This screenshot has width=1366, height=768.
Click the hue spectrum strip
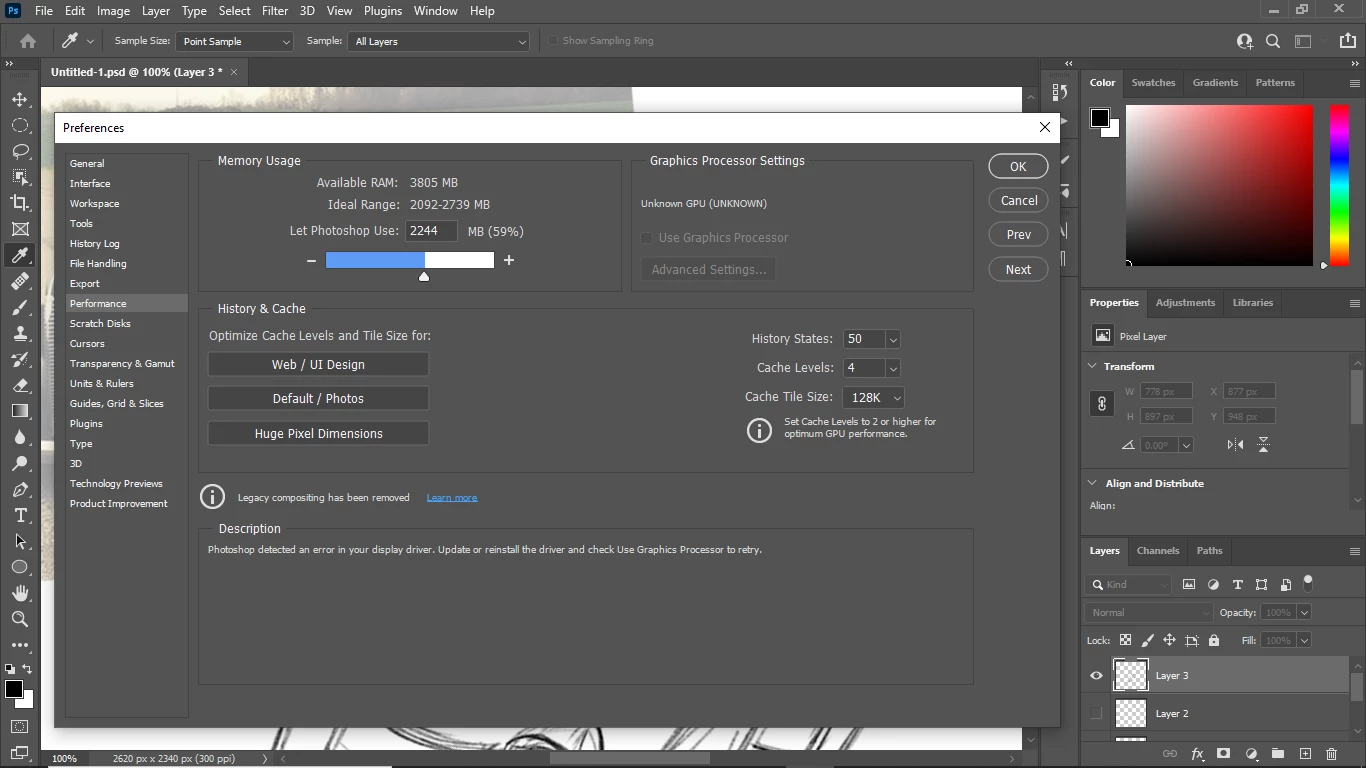[1339, 185]
